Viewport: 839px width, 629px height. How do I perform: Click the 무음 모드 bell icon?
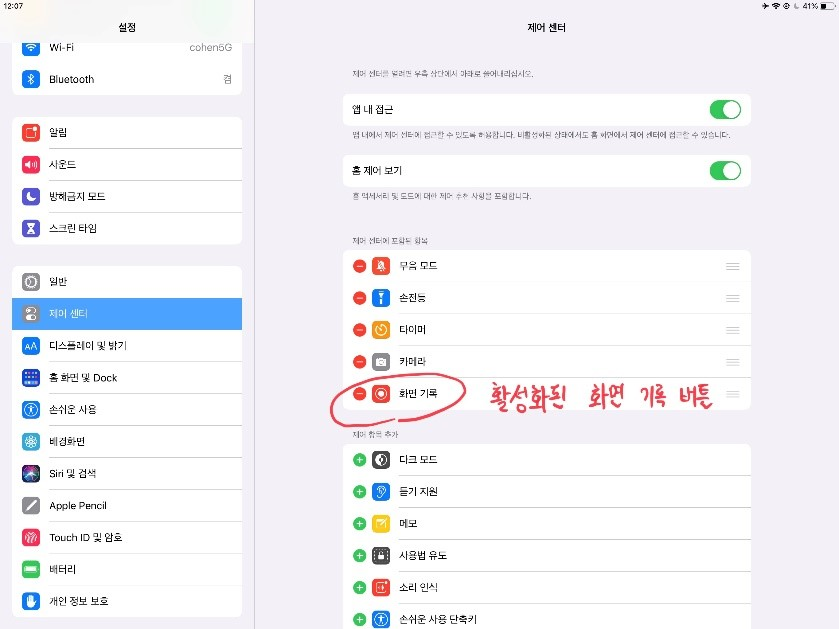(381, 266)
